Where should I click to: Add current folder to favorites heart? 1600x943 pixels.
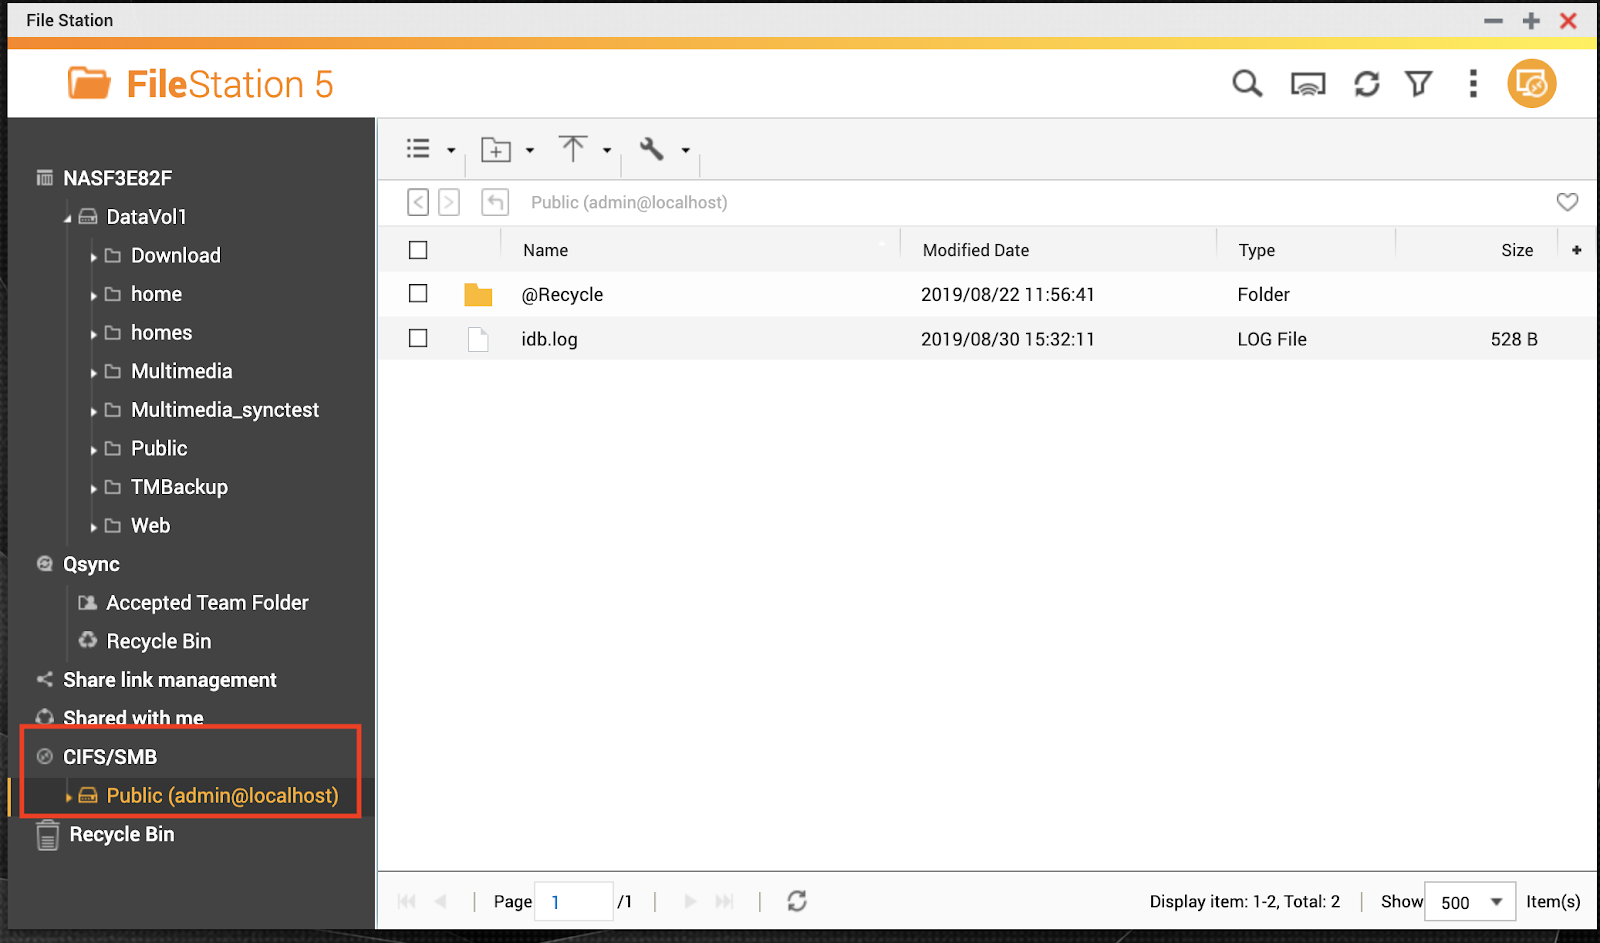[x=1567, y=202]
